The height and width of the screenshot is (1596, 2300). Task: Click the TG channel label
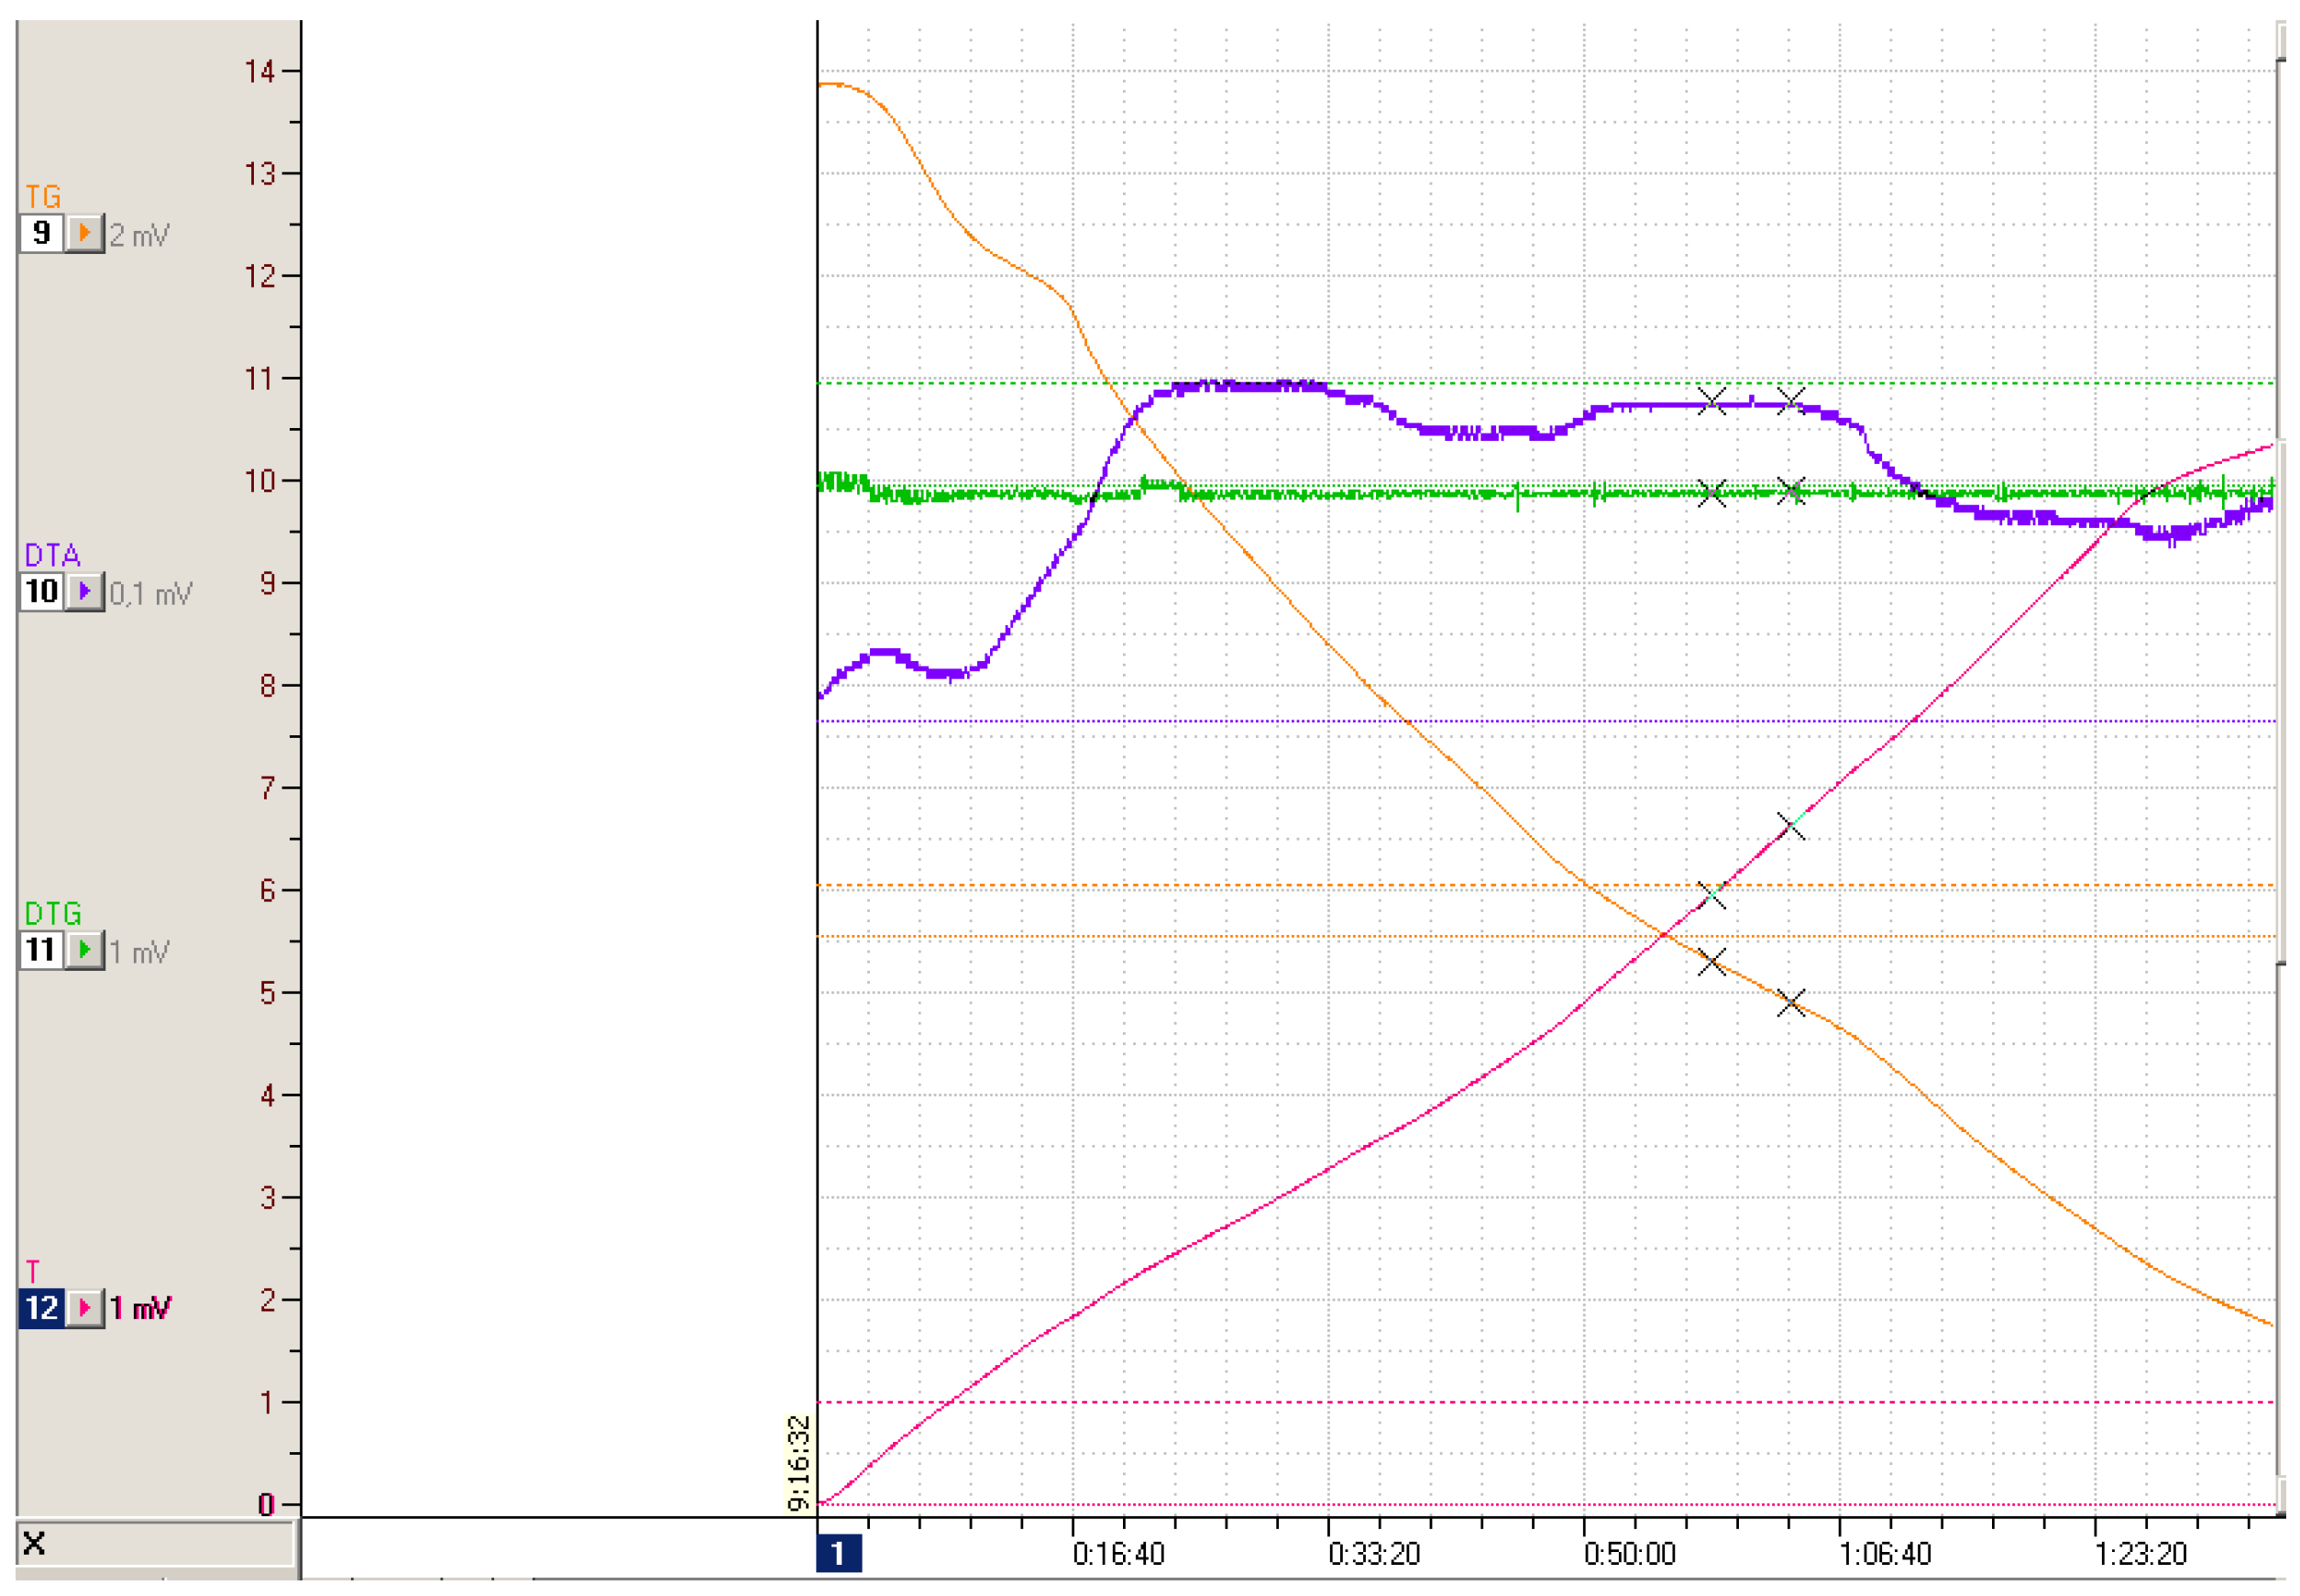[x=43, y=196]
